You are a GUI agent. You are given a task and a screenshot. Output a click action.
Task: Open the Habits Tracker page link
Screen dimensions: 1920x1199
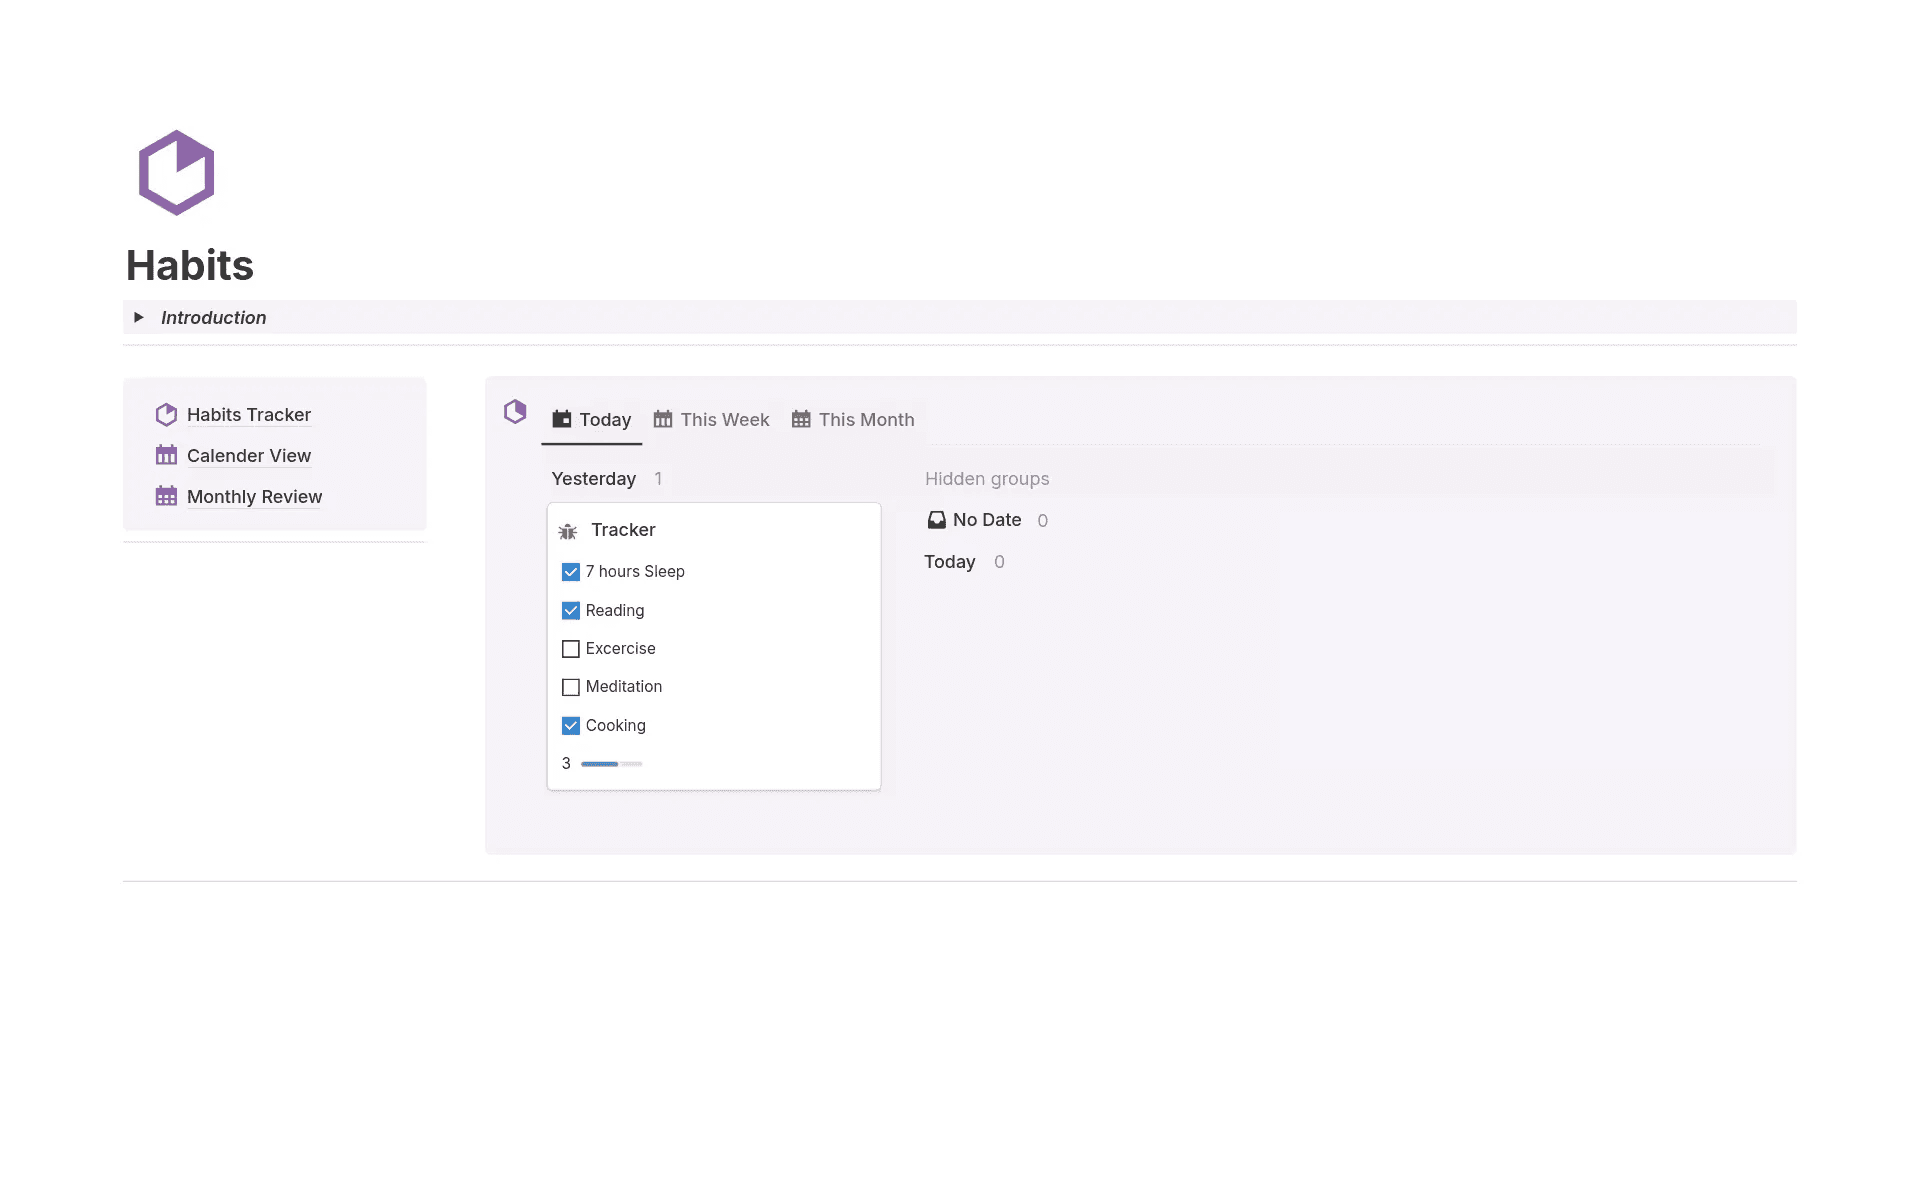tap(248, 415)
